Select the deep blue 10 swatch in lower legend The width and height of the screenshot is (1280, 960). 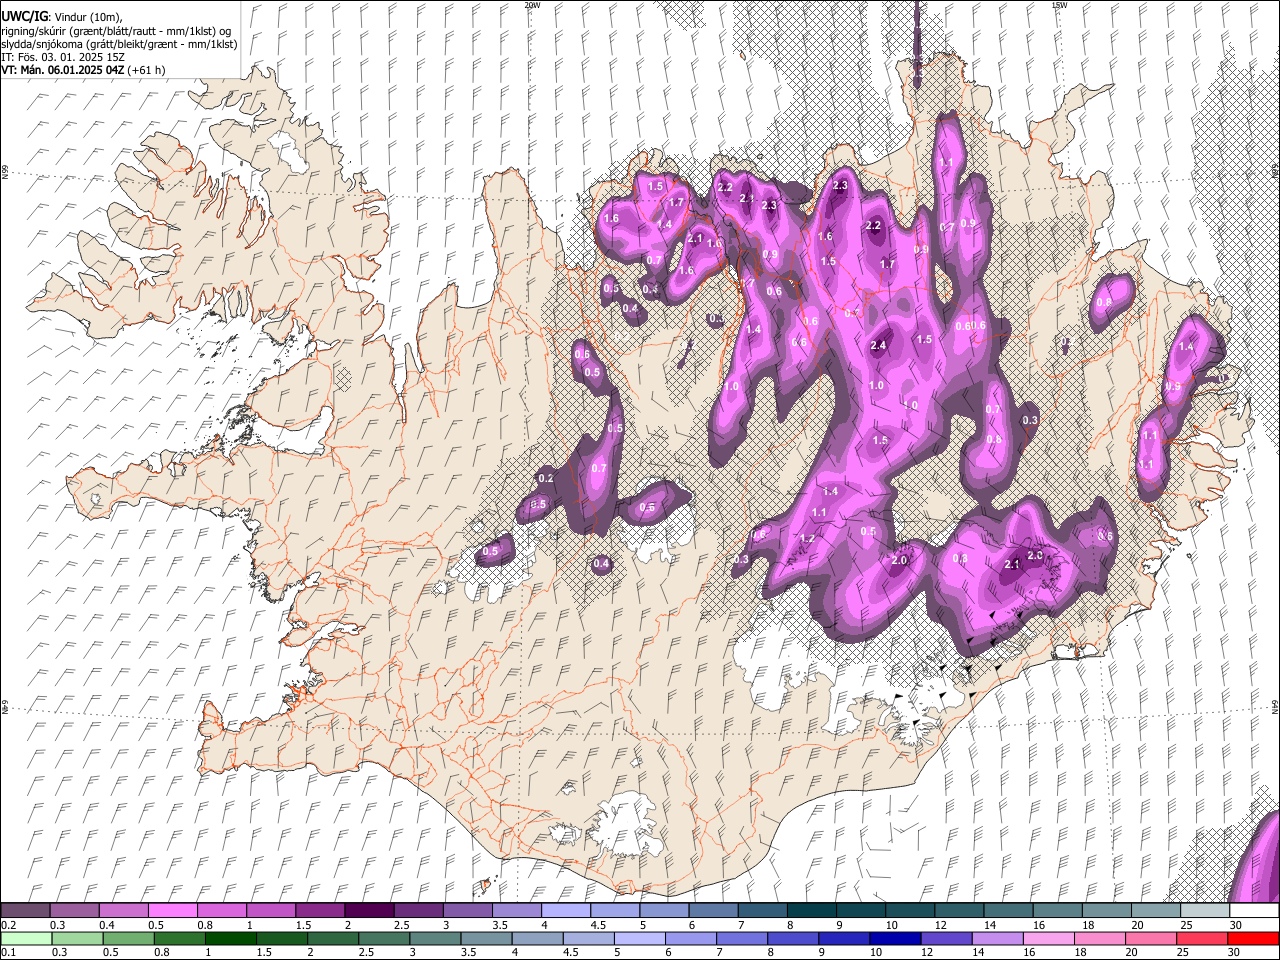895,938
